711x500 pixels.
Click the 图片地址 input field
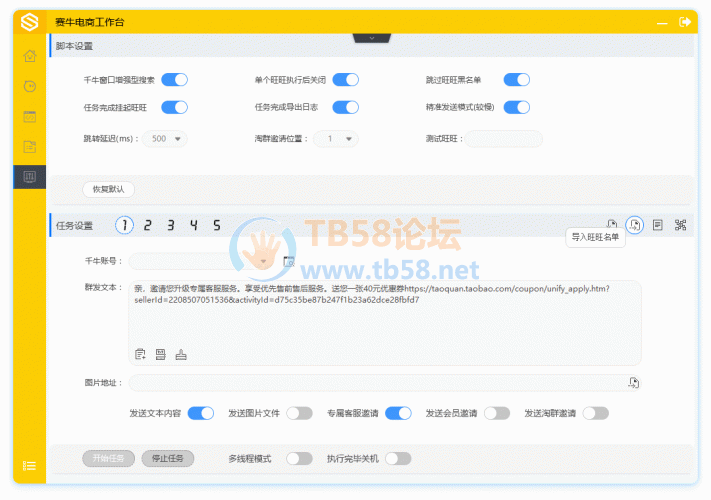[x=385, y=383]
